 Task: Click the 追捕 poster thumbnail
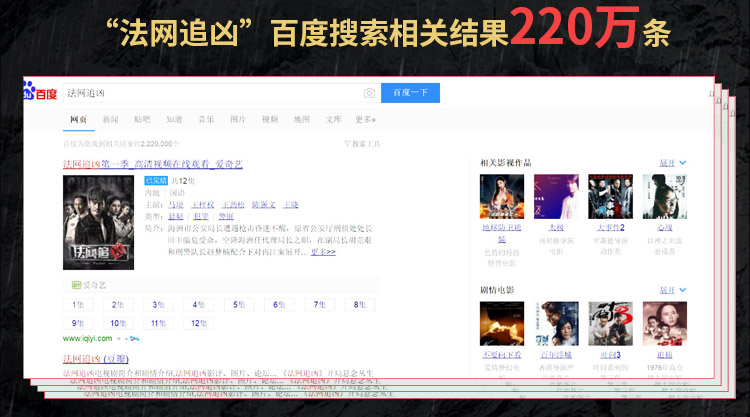pyautogui.click(x=665, y=324)
